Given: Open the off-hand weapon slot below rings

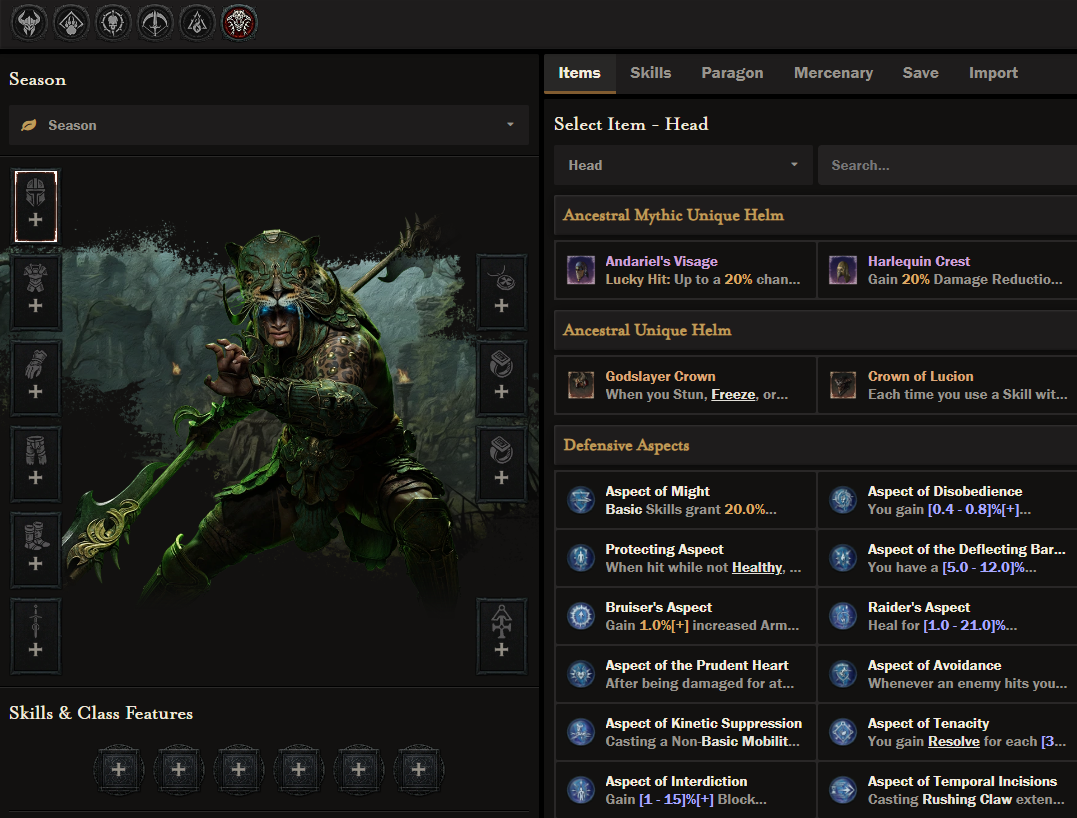Looking at the screenshot, I should [x=501, y=635].
